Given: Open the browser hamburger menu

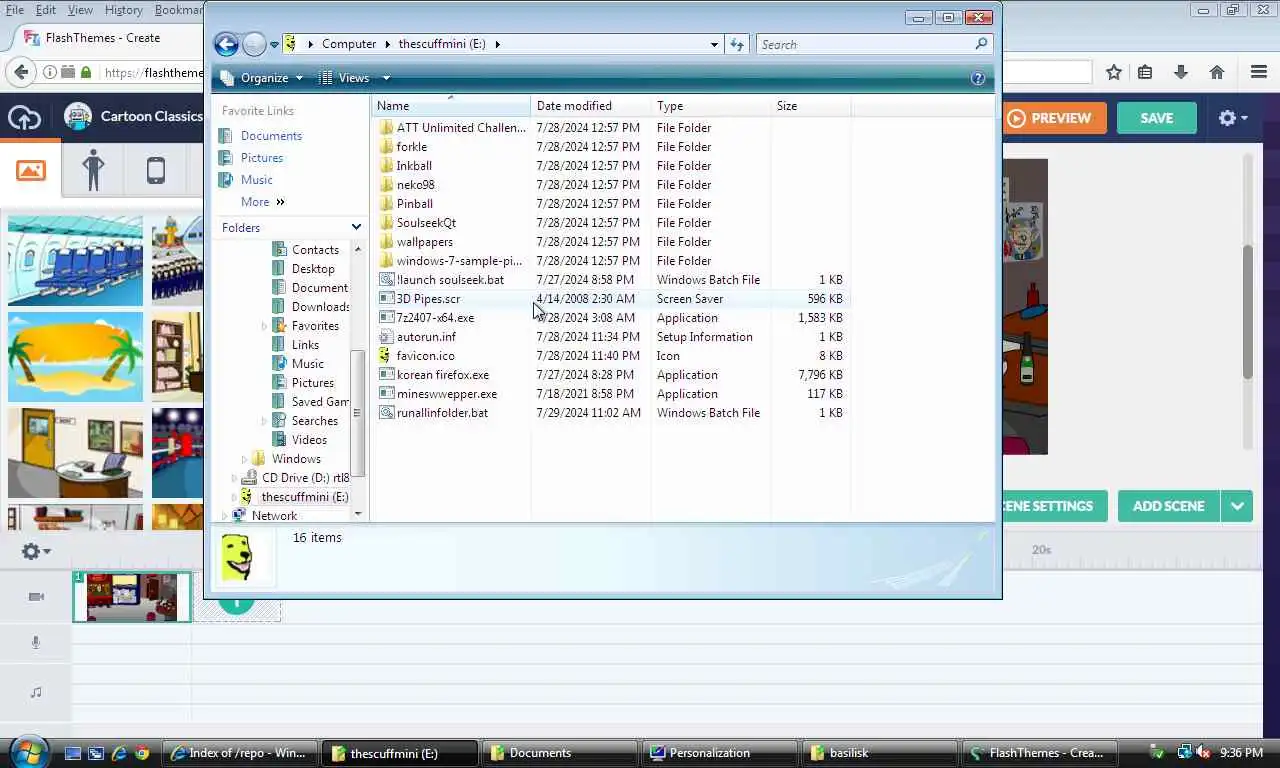Looking at the screenshot, I should [x=1259, y=72].
